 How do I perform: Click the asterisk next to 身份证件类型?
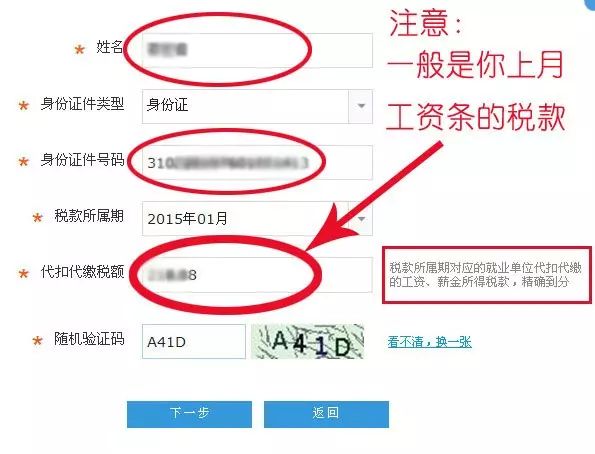coord(24,106)
